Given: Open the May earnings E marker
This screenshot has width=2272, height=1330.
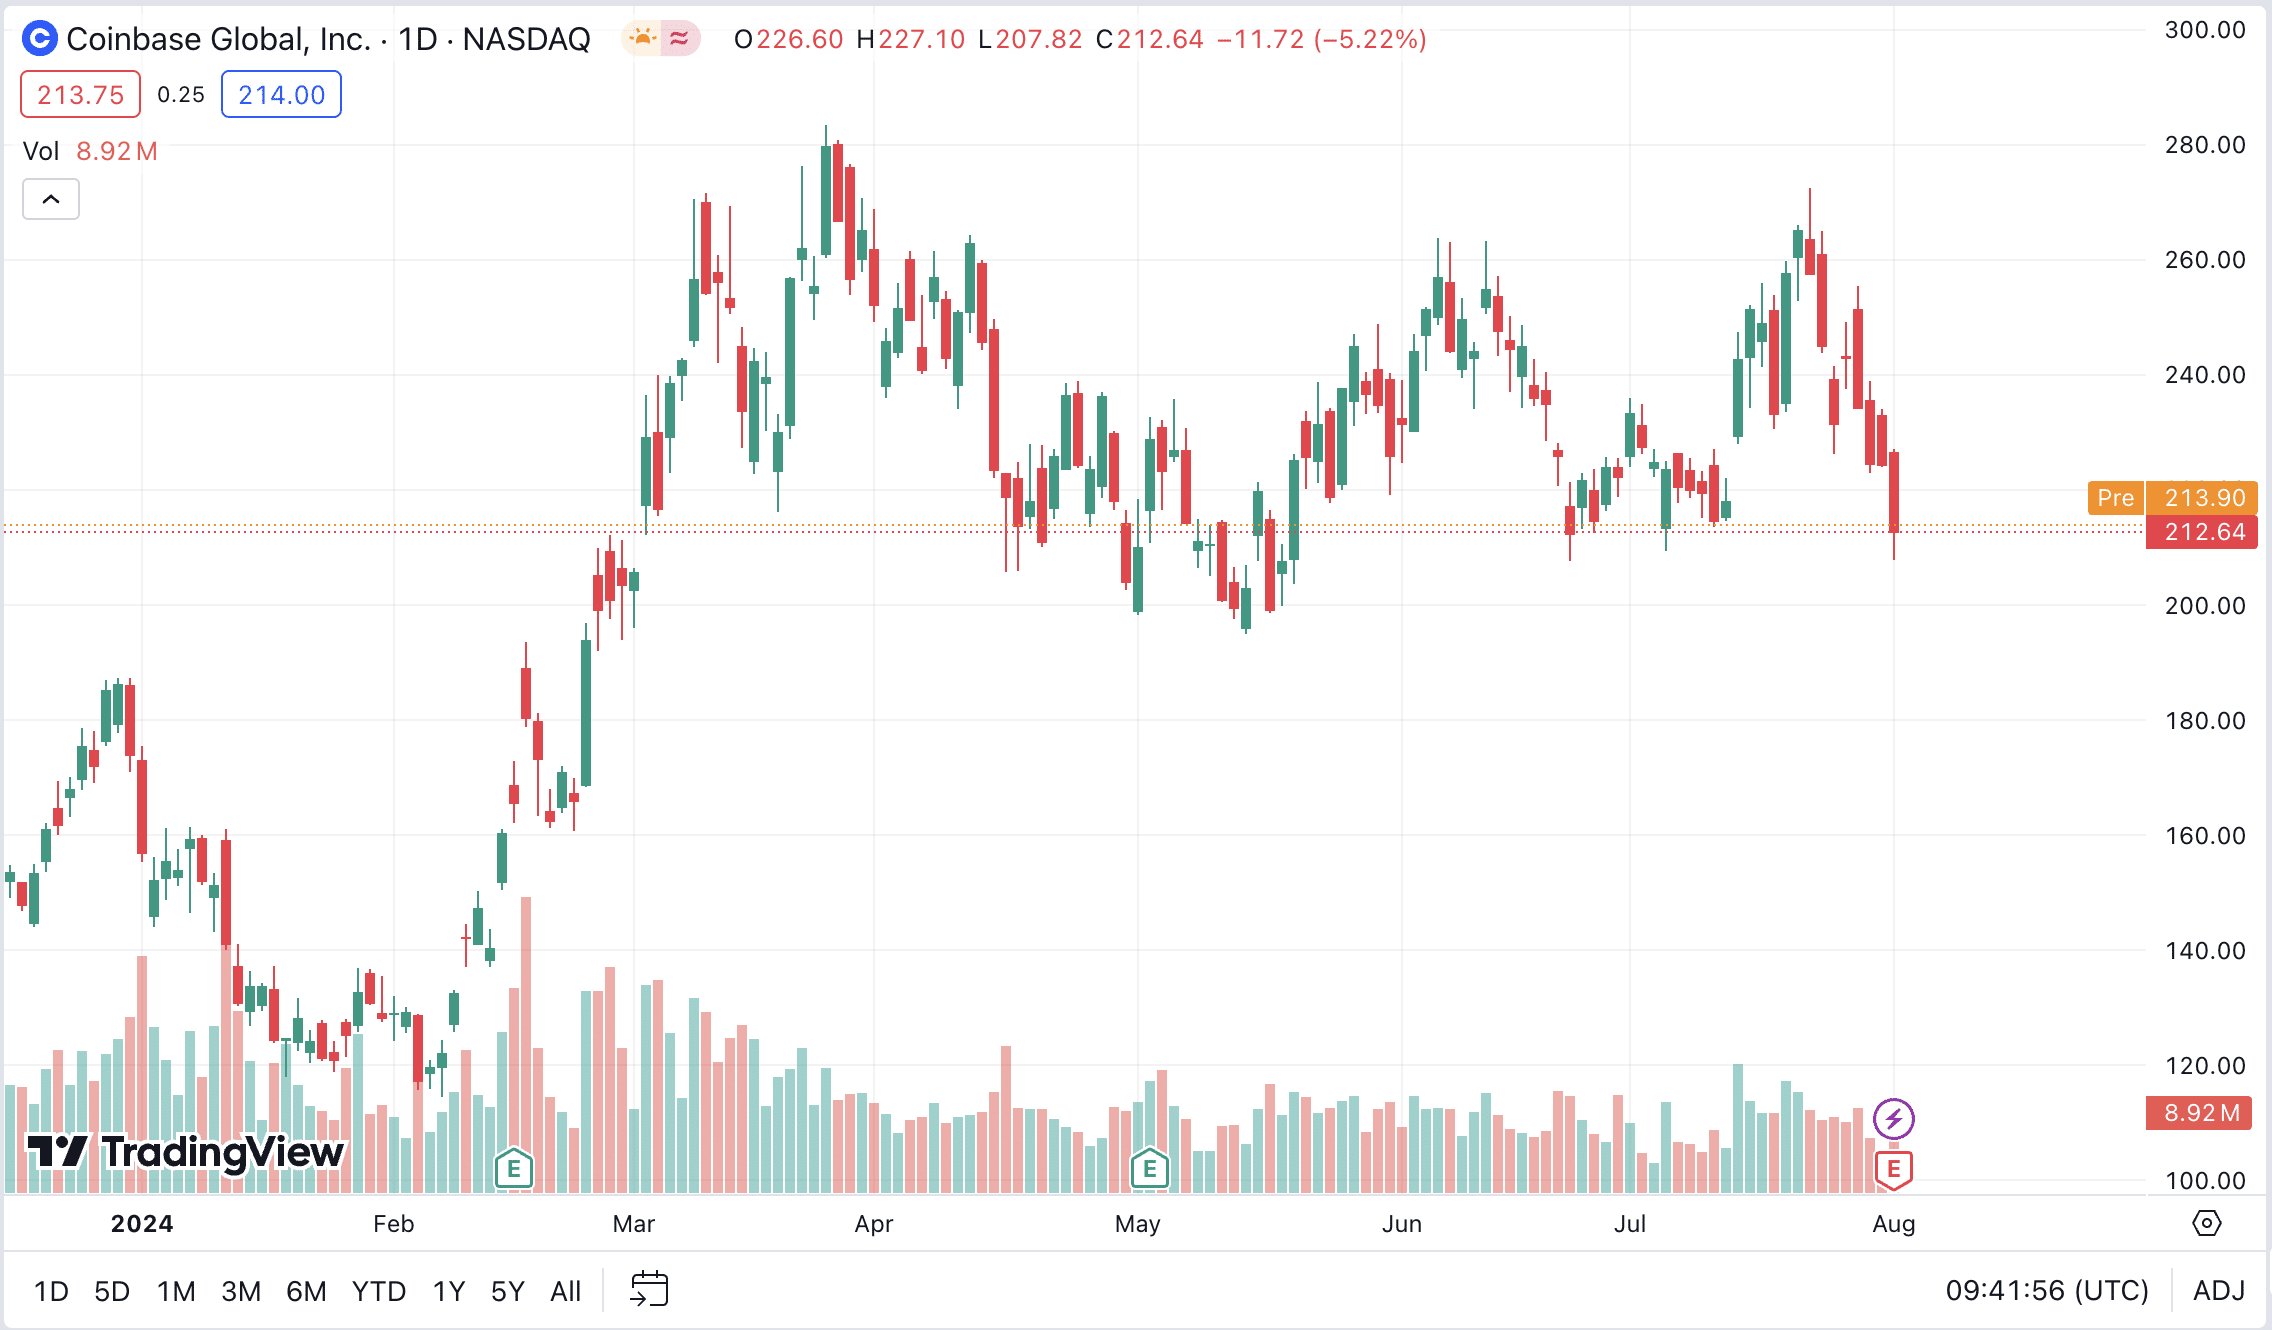Looking at the screenshot, I should (1150, 1168).
